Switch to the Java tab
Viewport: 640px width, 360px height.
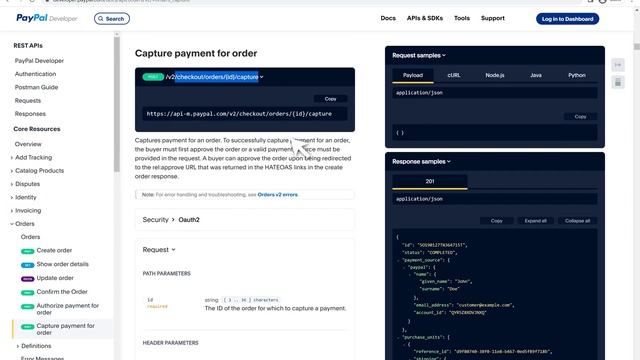coord(536,76)
